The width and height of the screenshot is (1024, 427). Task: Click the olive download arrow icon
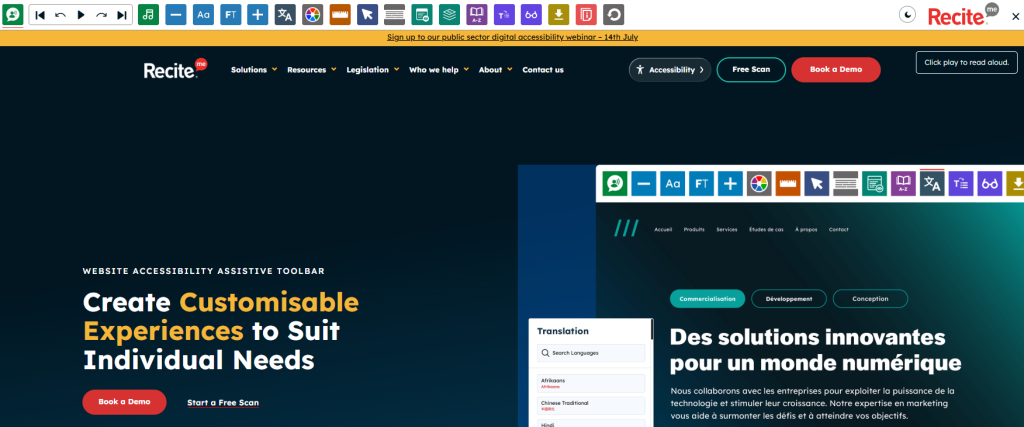559,14
